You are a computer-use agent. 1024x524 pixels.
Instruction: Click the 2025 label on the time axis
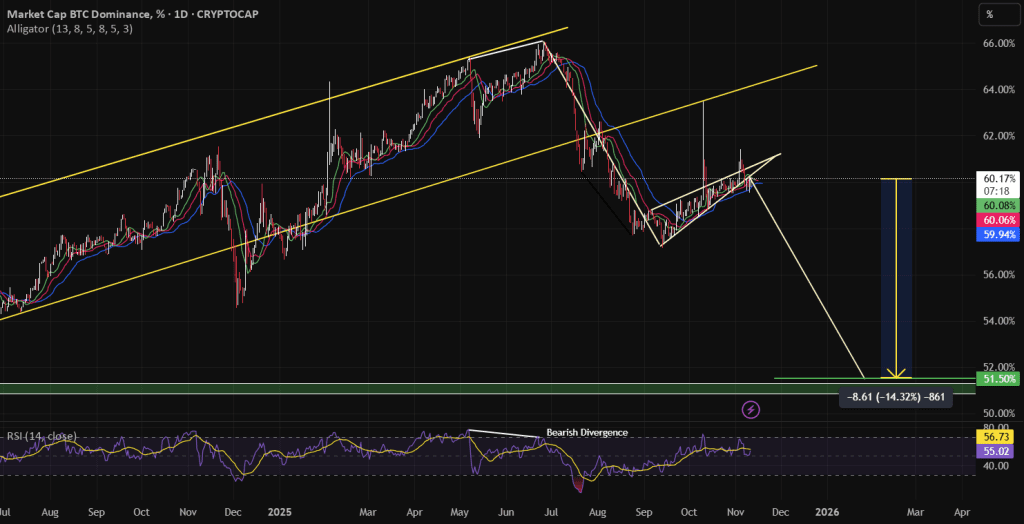pos(279,510)
